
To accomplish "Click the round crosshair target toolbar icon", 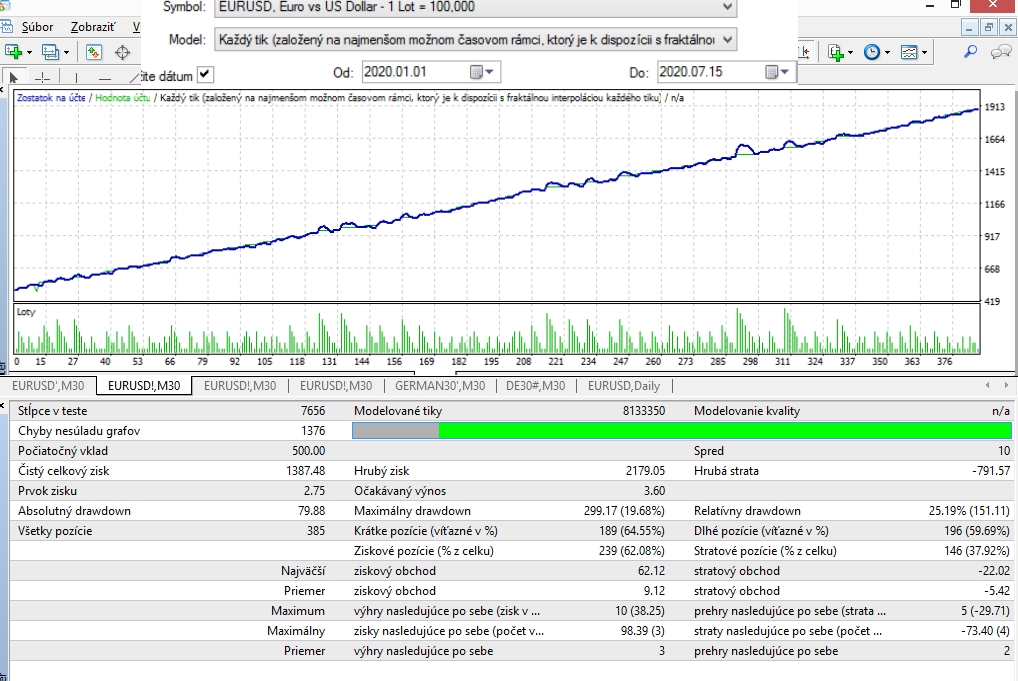I will click(x=122, y=52).
